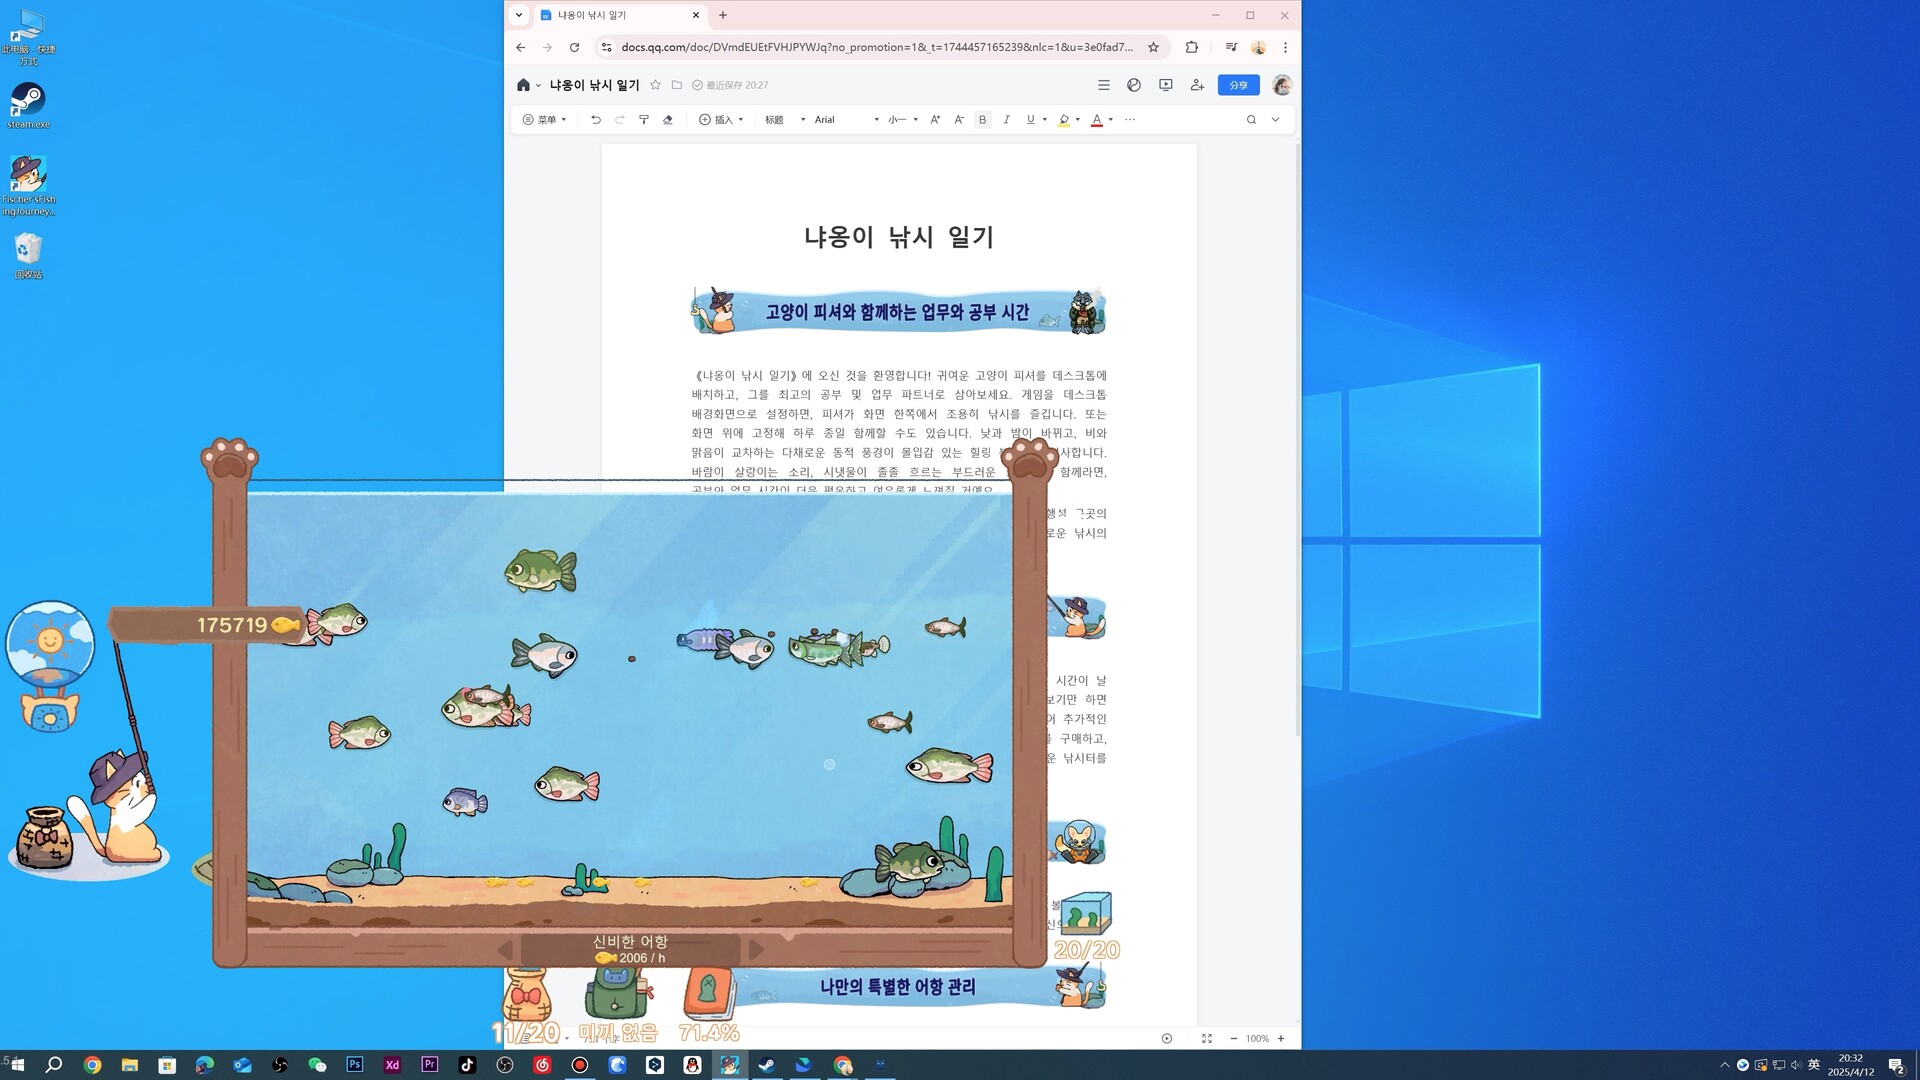Toggle italic formatting
This screenshot has height=1080, width=1920.
[1006, 119]
